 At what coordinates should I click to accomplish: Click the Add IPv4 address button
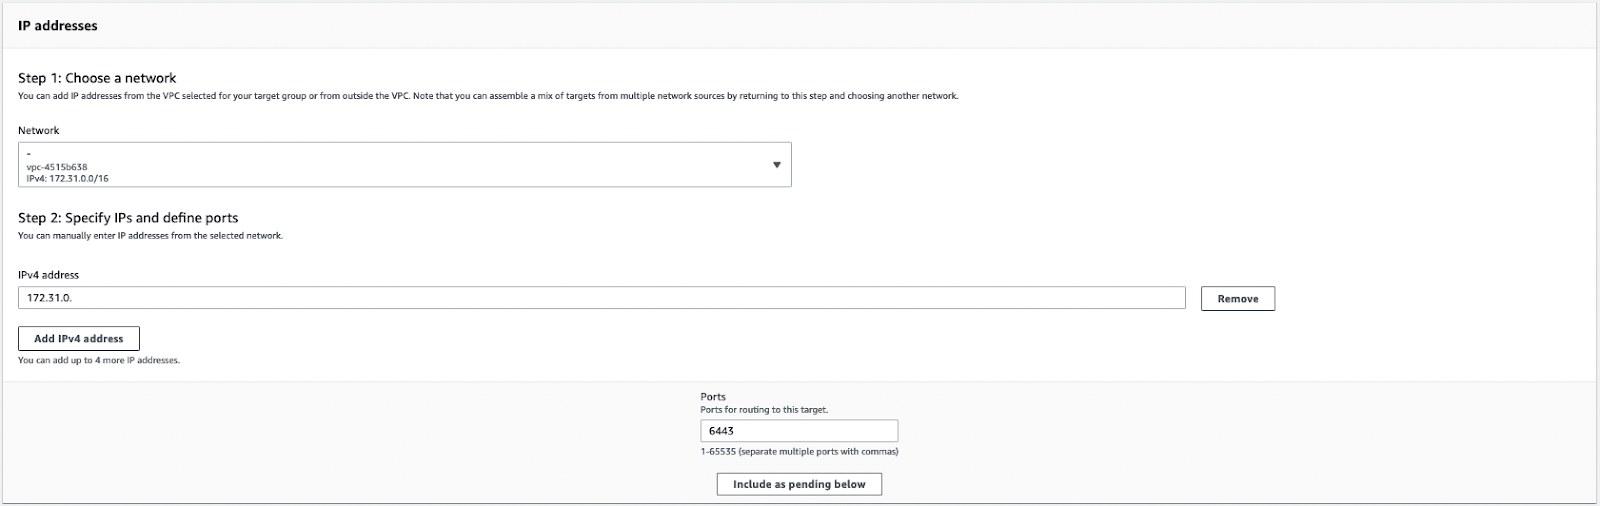pos(79,339)
